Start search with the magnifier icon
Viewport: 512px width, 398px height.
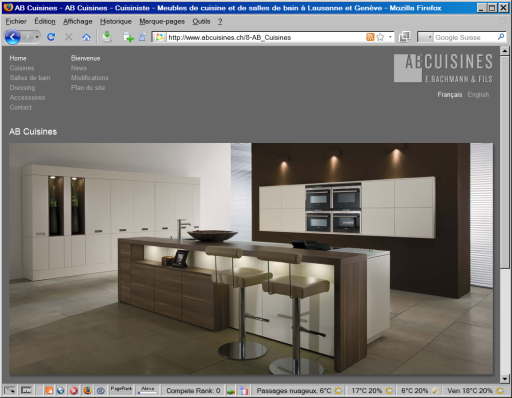tap(501, 37)
